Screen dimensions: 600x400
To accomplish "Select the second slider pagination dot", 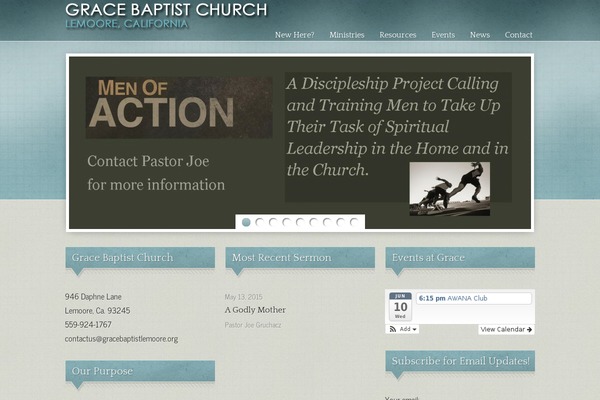I will [259, 222].
